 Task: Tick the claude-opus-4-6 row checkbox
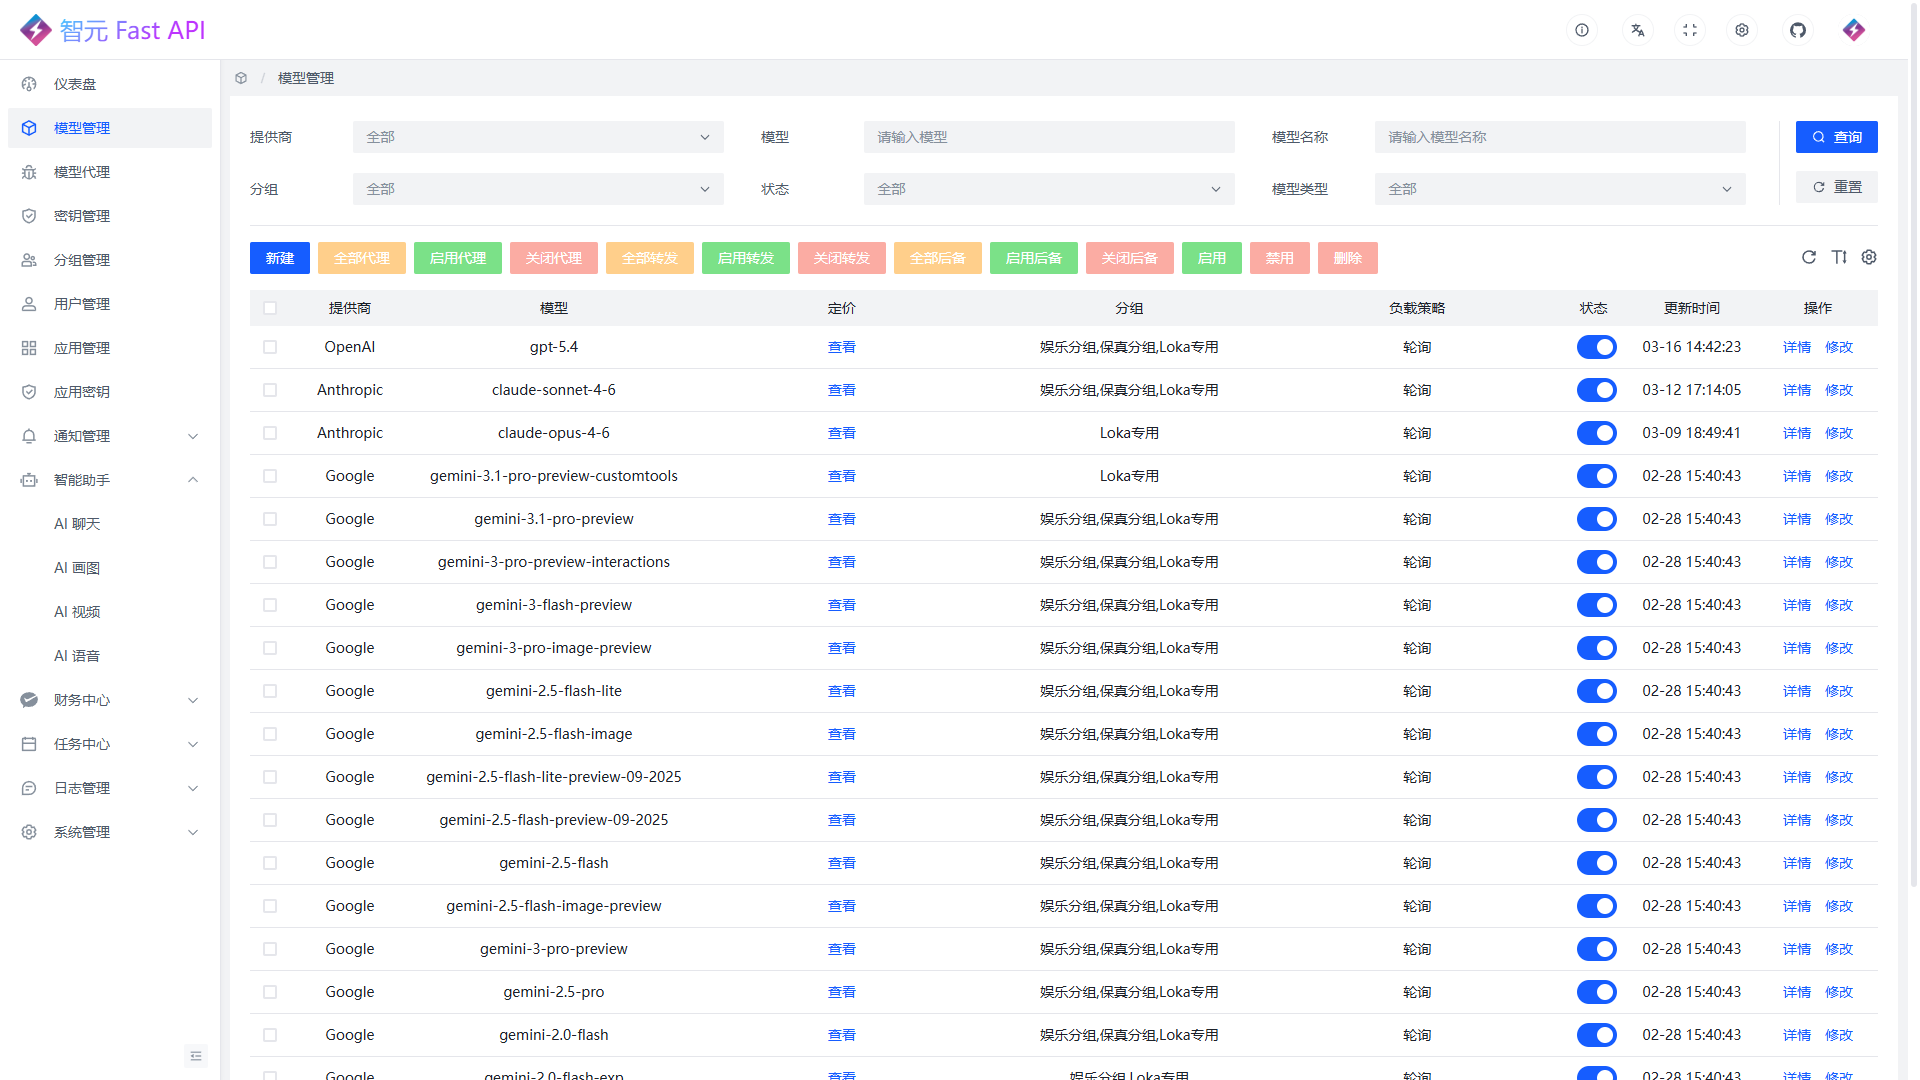270,433
